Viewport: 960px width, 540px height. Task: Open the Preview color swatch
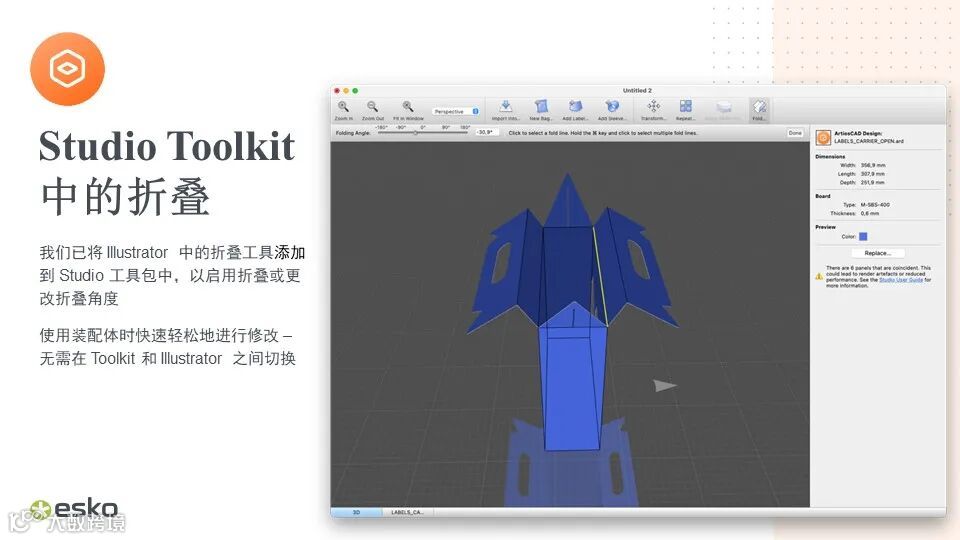point(863,236)
